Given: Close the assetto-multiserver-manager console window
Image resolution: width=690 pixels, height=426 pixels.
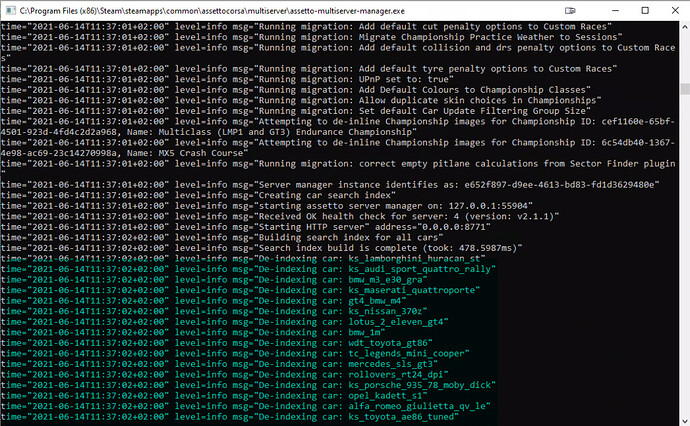Looking at the screenshot, I should tap(675, 11).
